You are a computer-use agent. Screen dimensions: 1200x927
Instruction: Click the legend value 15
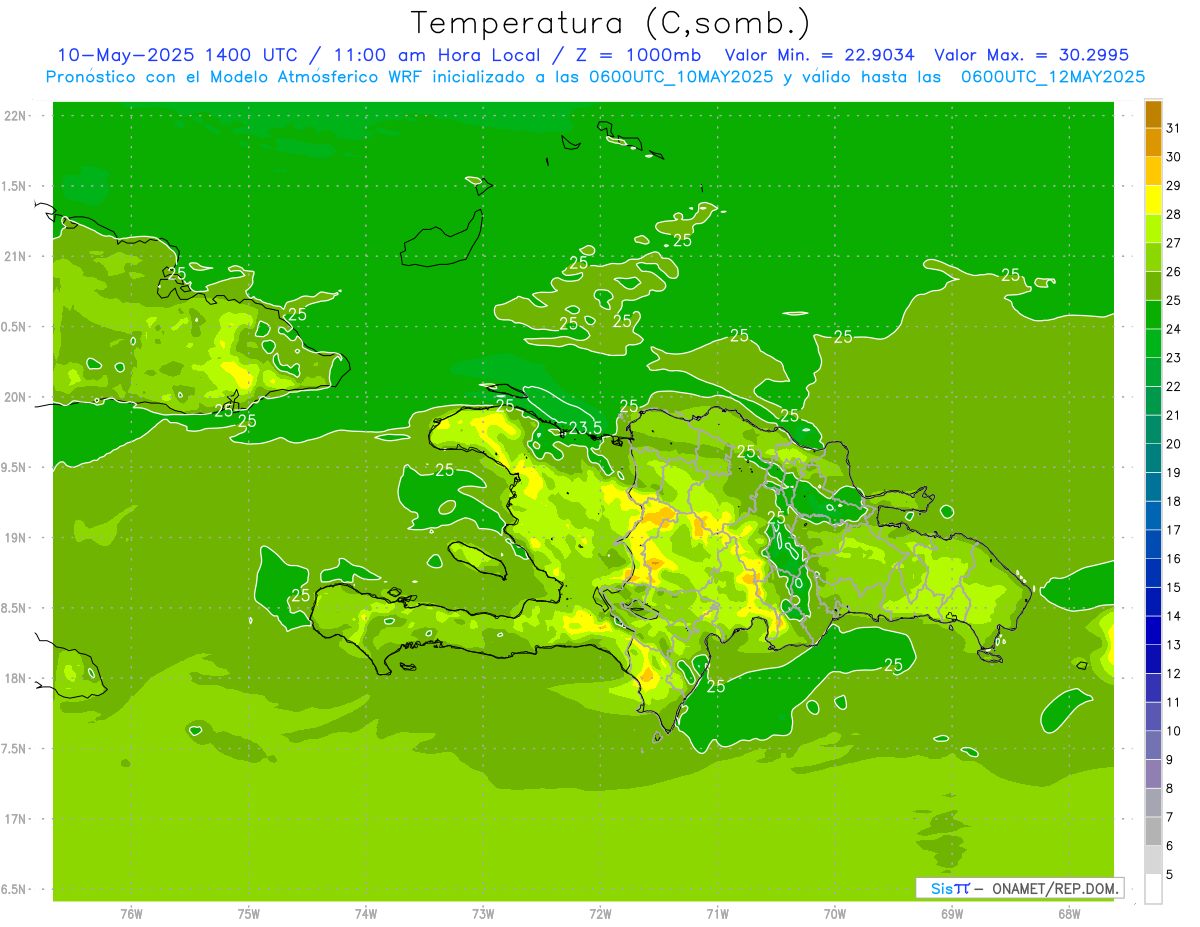tap(1174, 588)
